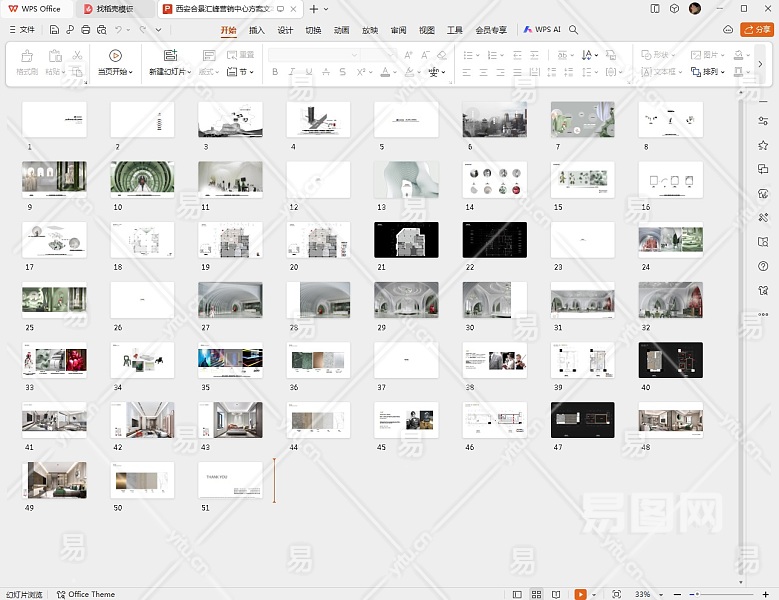Click the New Slide (新建幻灯片) icon

point(170,56)
